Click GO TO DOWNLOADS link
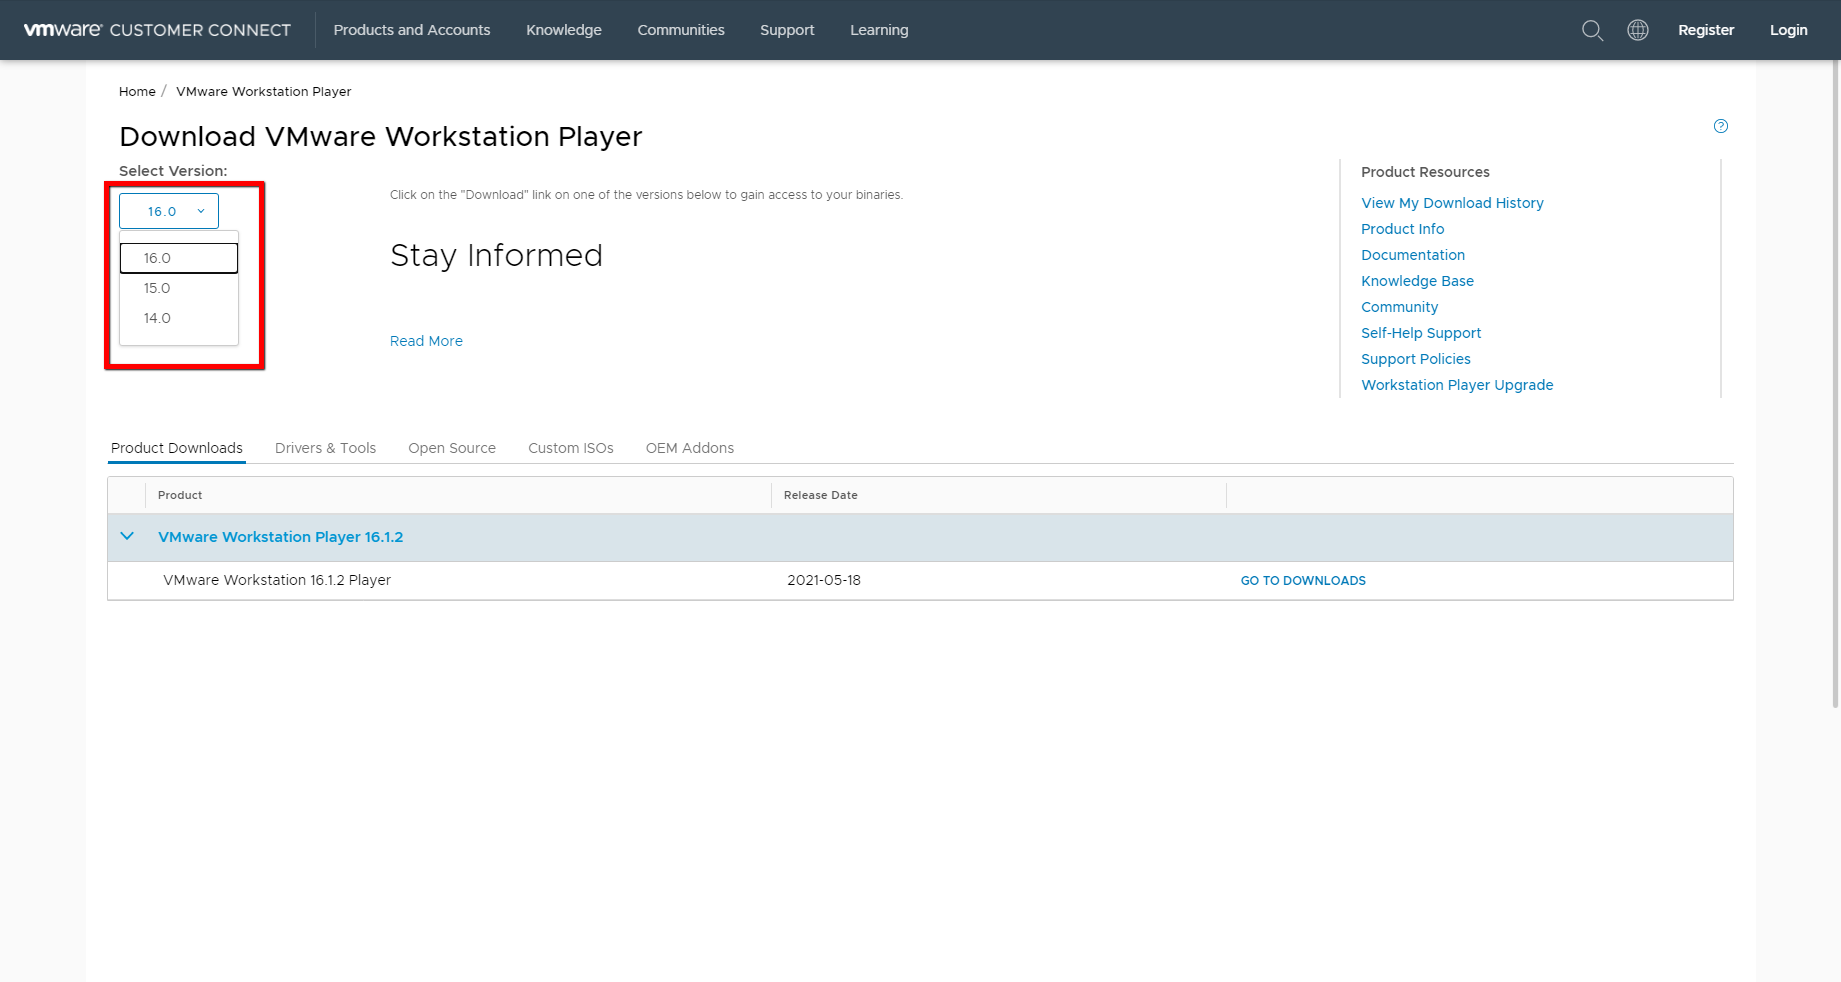 point(1303,580)
